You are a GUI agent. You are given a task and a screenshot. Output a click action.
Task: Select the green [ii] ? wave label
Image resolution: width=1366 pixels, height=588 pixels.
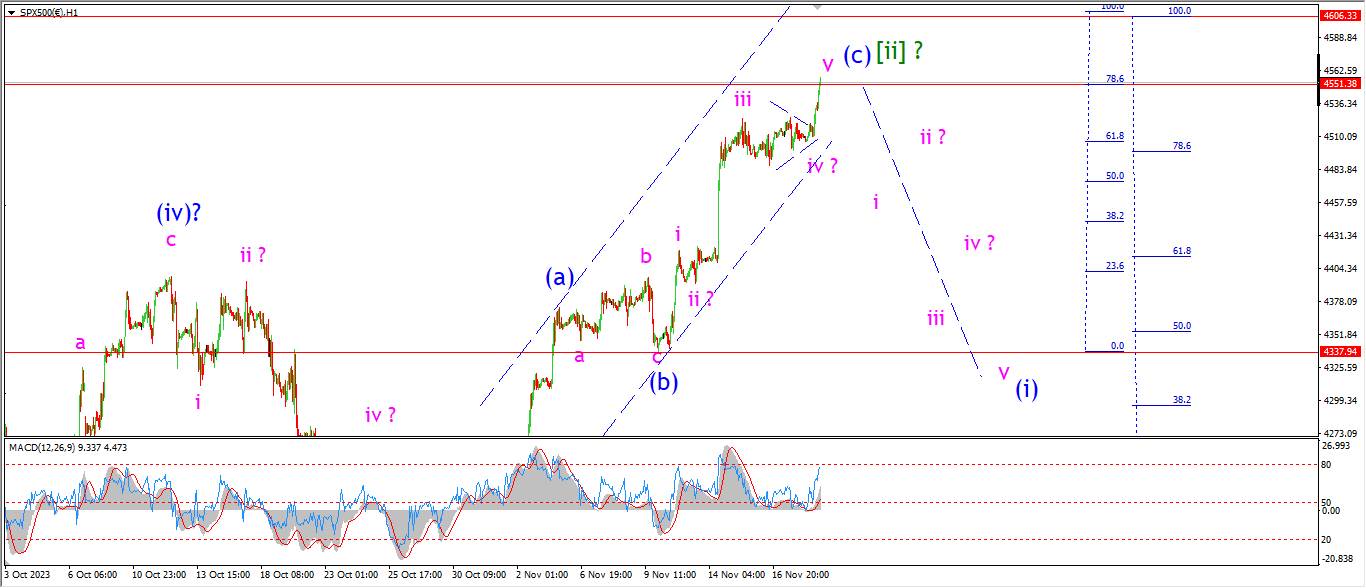click(x=898, y=52)
